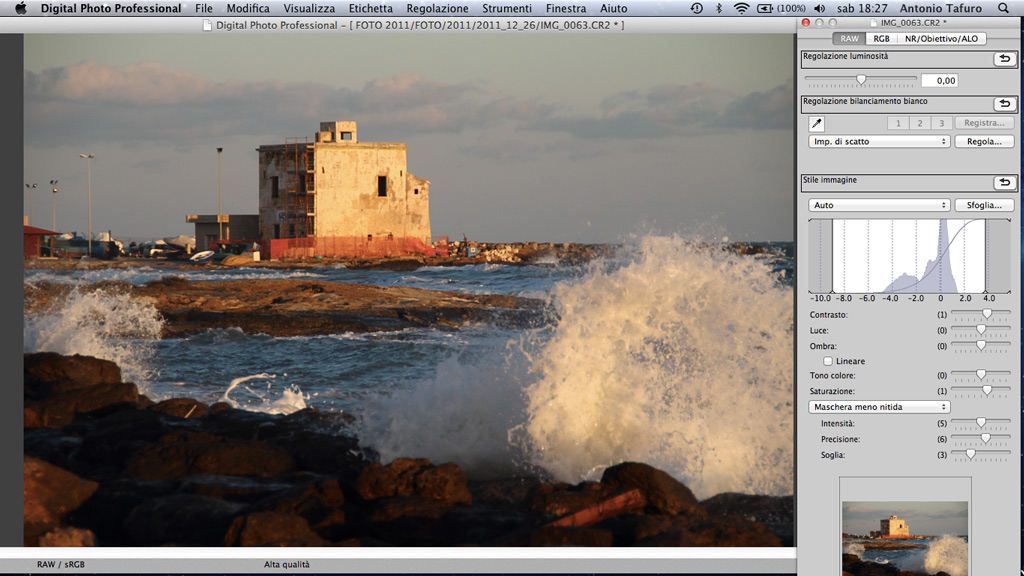Screen dimensions: 1024x576
Task: Open the Auto picture style dropdown
Action: (879, 205)
